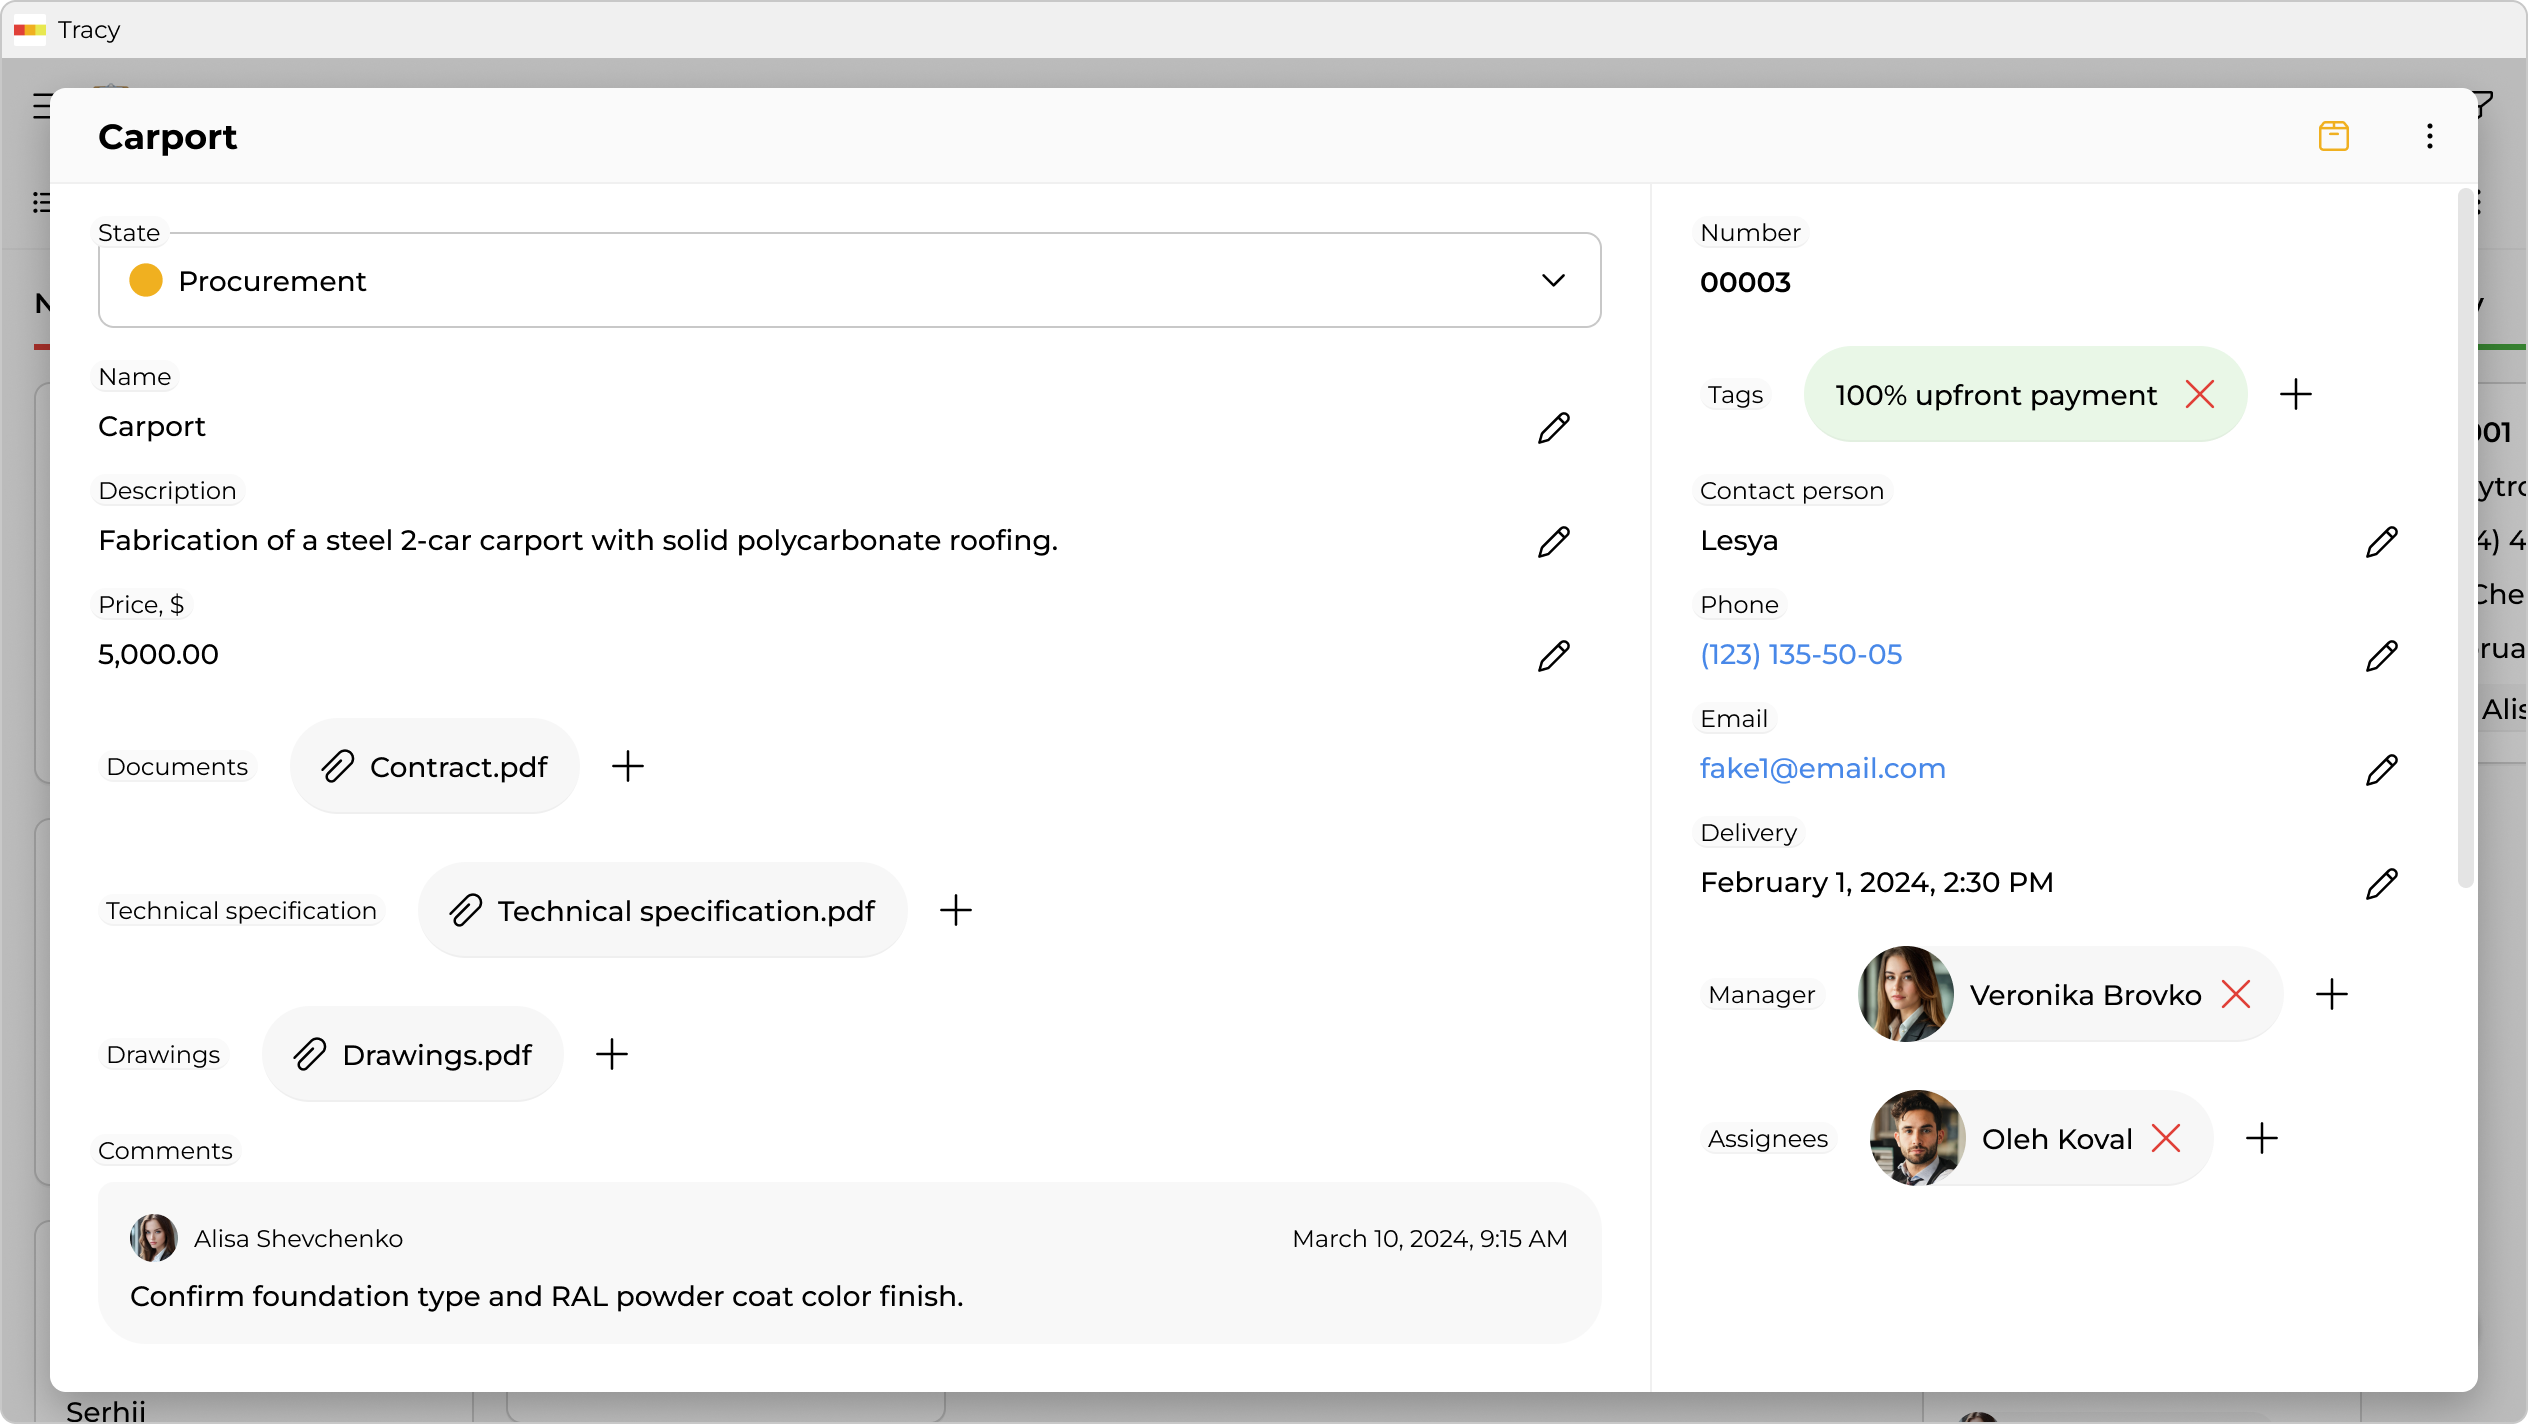The width and height of the screenshot is (2528, 1424).
Task: Click the fake1@email.com email link
Action: 1822,769
